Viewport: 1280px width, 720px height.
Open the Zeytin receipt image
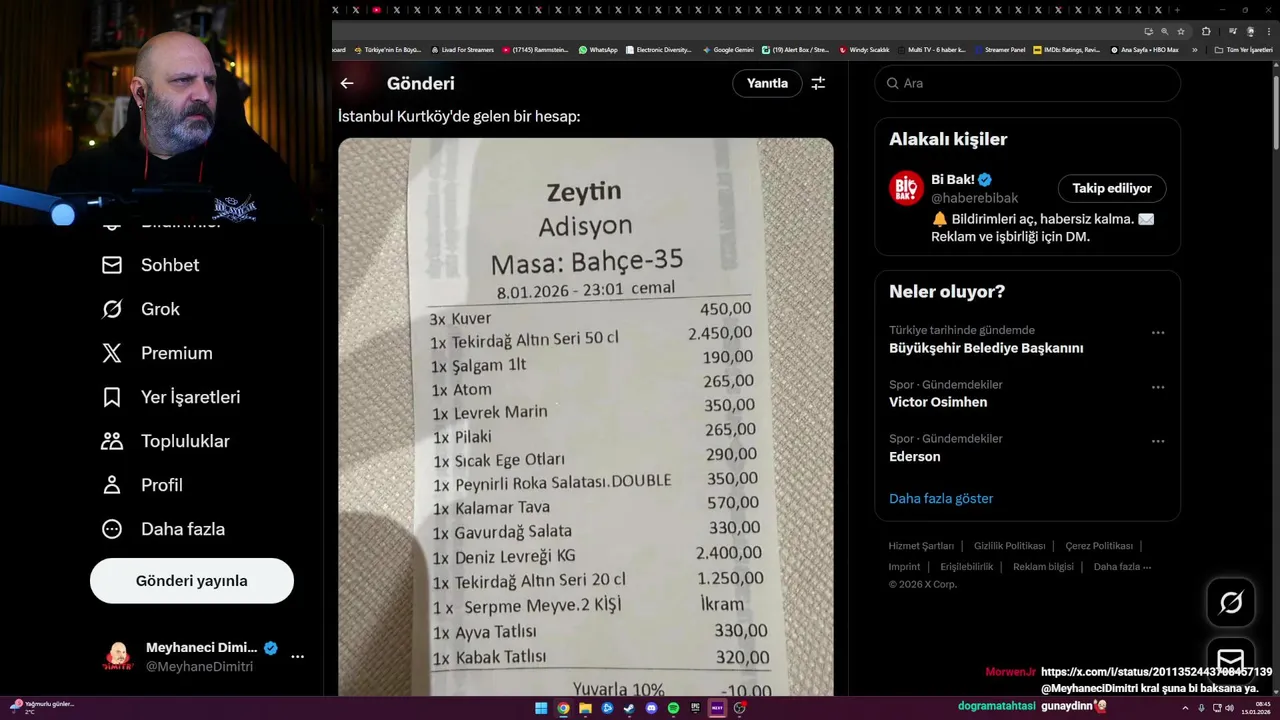point(585,417)
